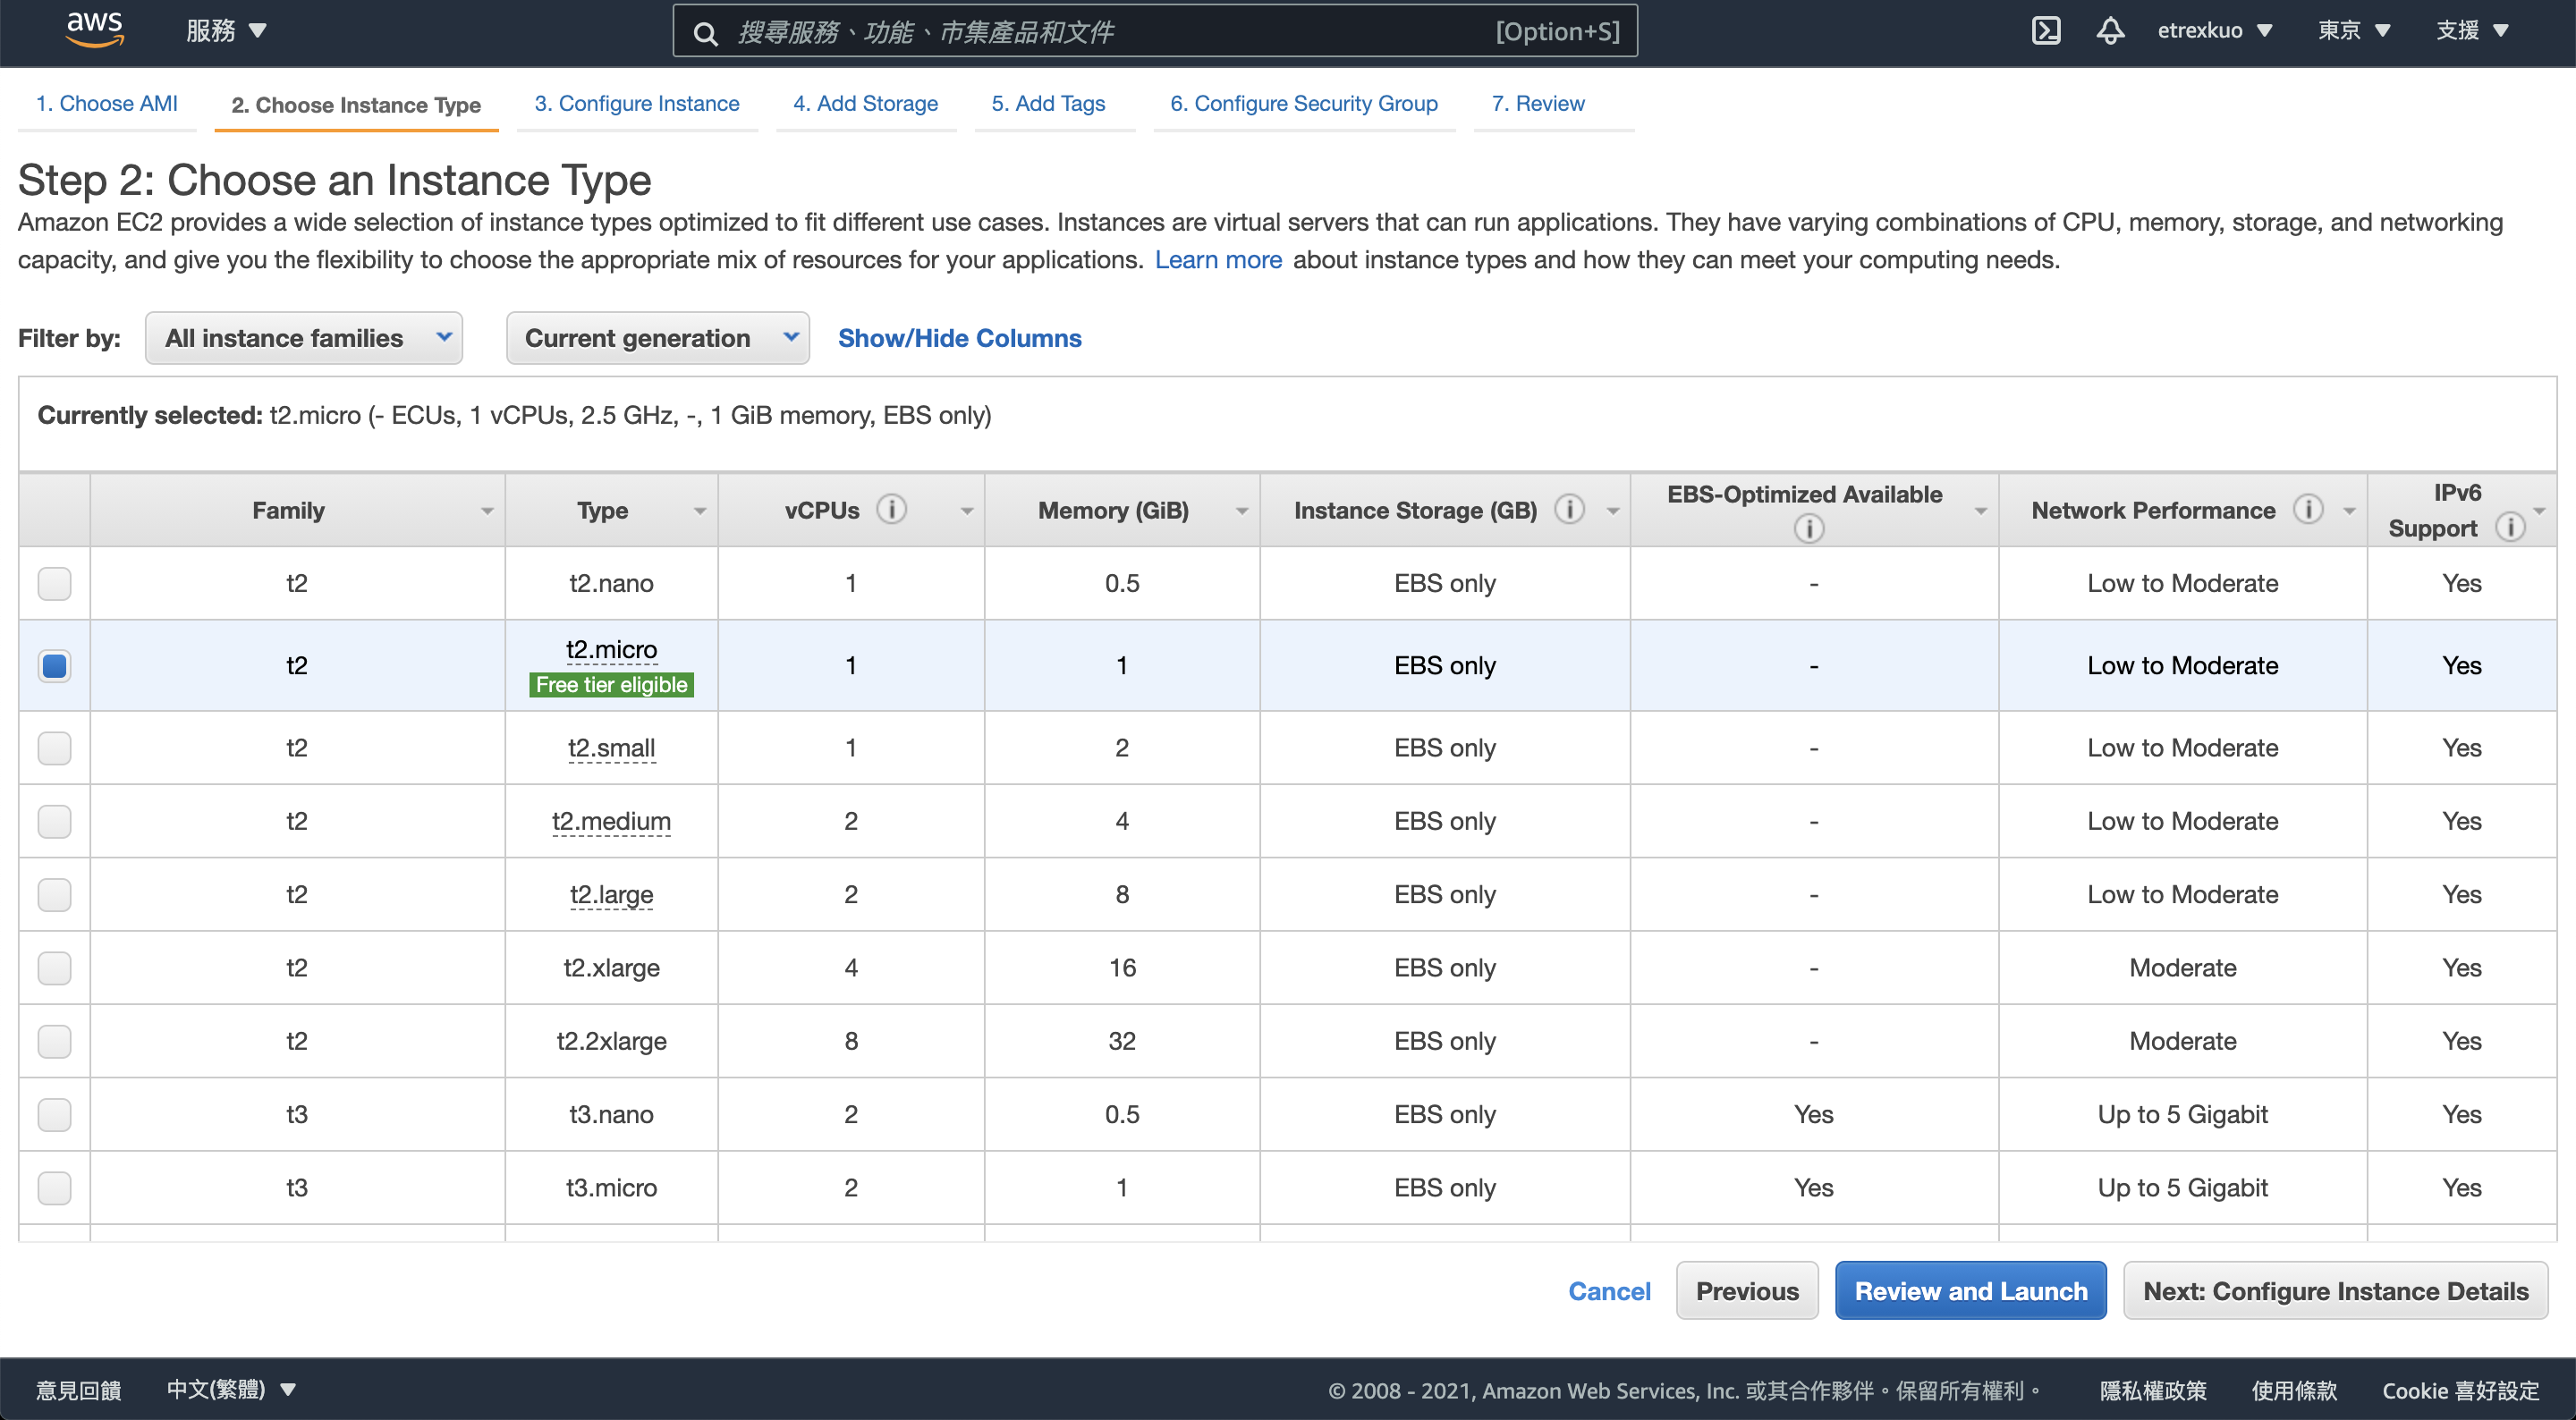Viewport: 2576px width, 1420px height.
Task: Open Memory (GiB) column sort arrow
Action: pyautogui.click(x=1242, y=511)
